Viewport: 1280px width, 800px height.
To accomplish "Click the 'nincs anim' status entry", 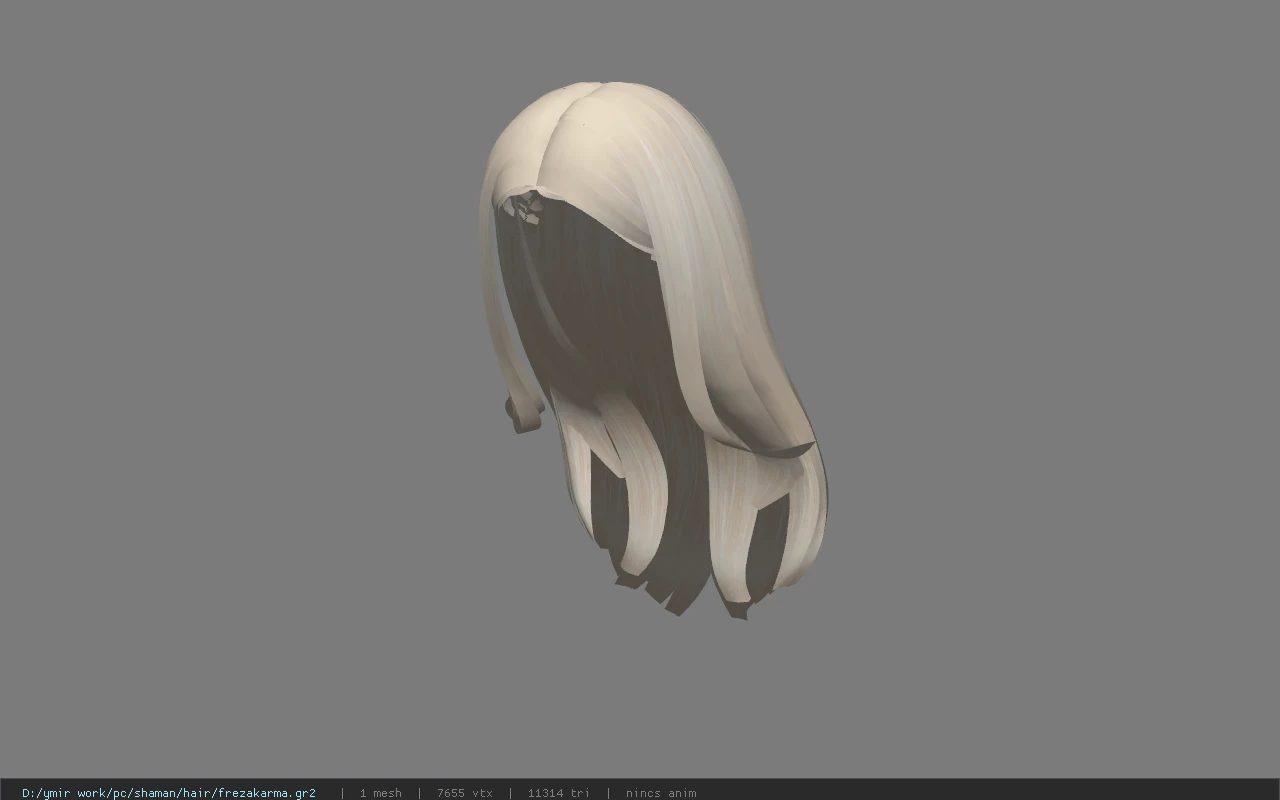I will [661, 793].
